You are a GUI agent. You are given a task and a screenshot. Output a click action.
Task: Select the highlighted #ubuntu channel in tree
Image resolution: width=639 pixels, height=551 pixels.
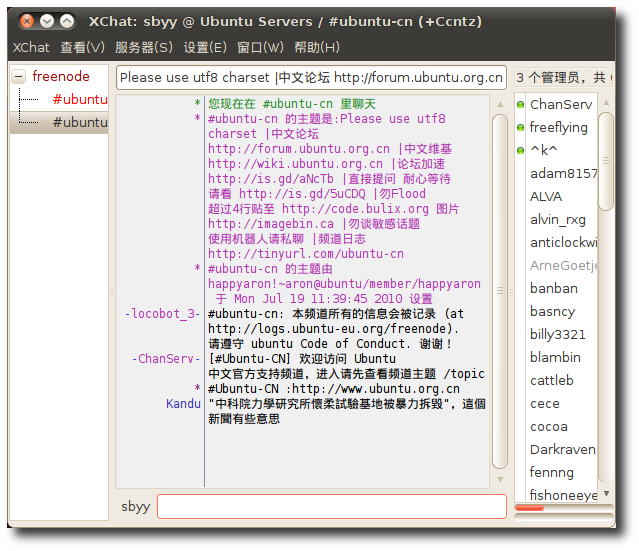tap(80, 122)
